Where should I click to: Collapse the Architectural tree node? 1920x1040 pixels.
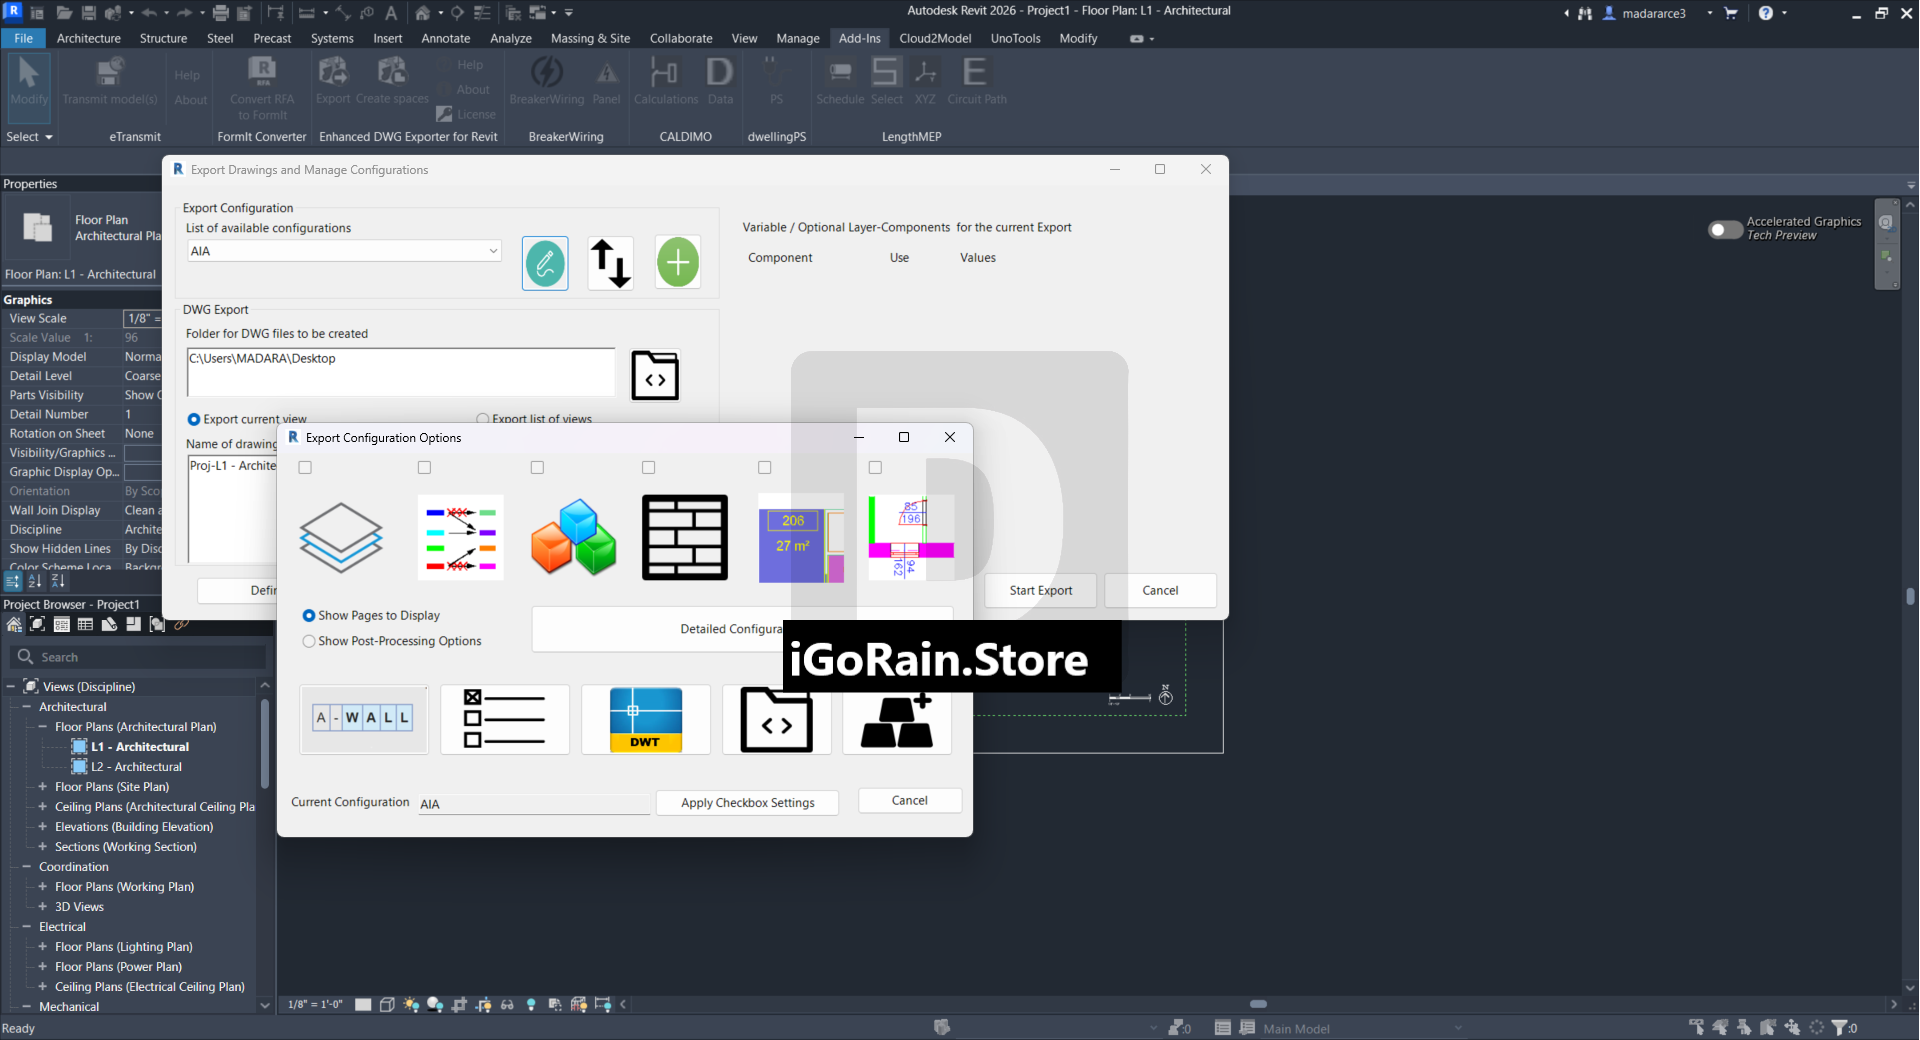(x=27, y=707)
